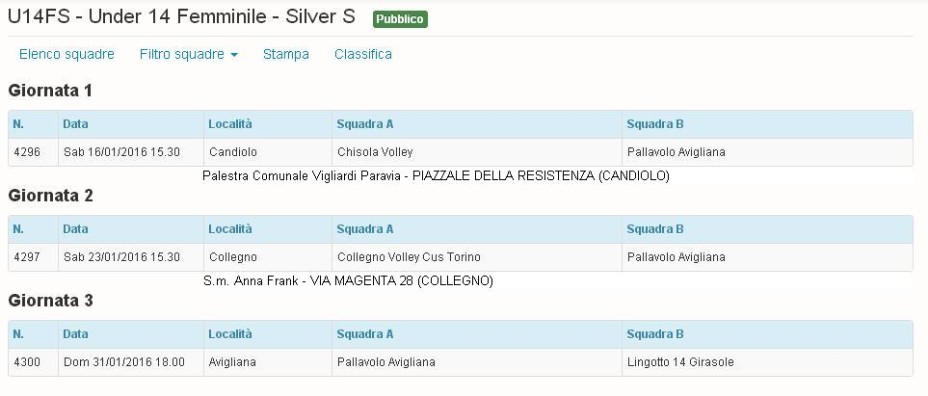
Task: Click the green Pubblico badge
Action: (x=400, y=20)
